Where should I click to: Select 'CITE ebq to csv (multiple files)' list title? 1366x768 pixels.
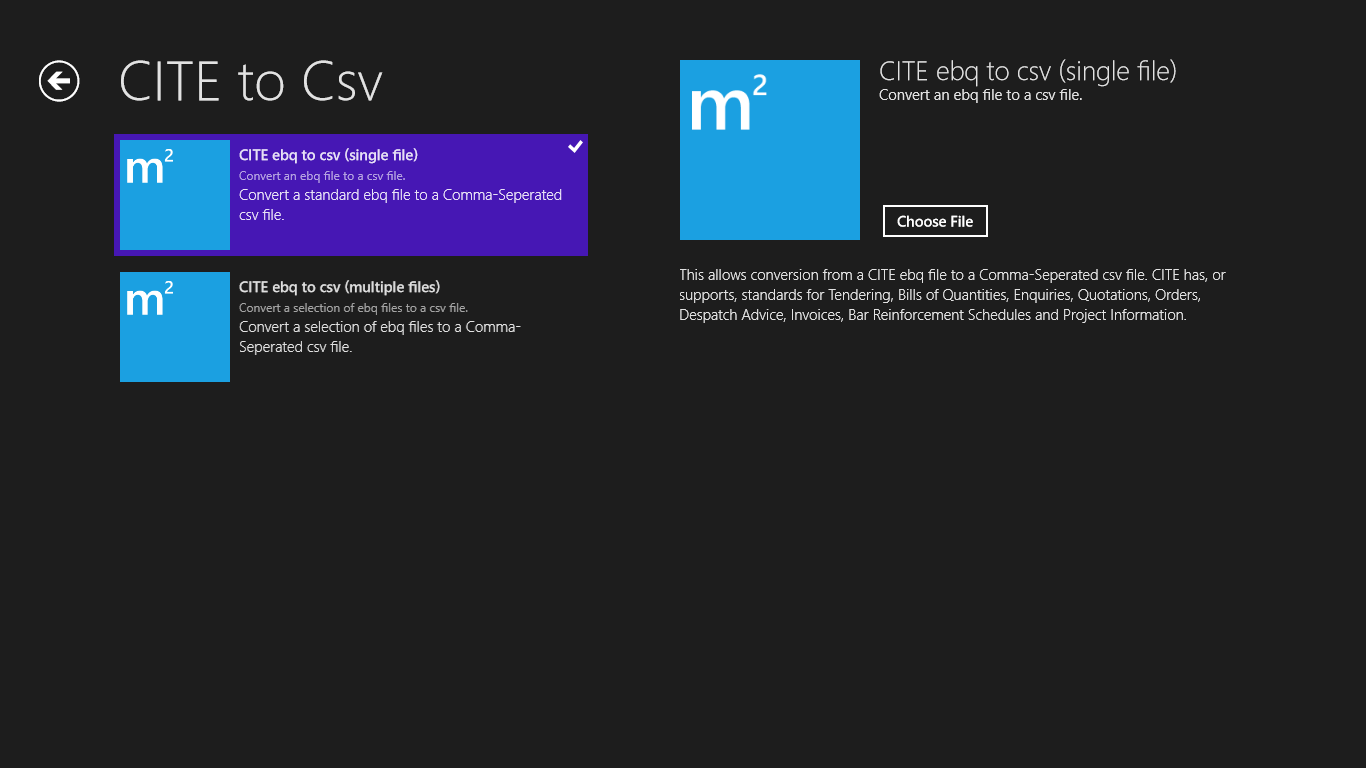pyautogui.click(x=339, y=287)
